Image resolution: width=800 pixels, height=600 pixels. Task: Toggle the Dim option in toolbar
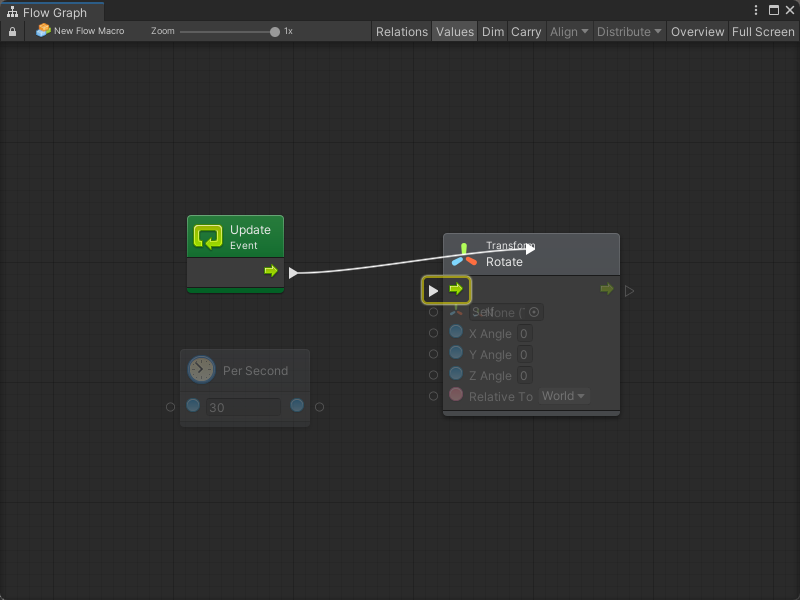click(x=493, y=32)
